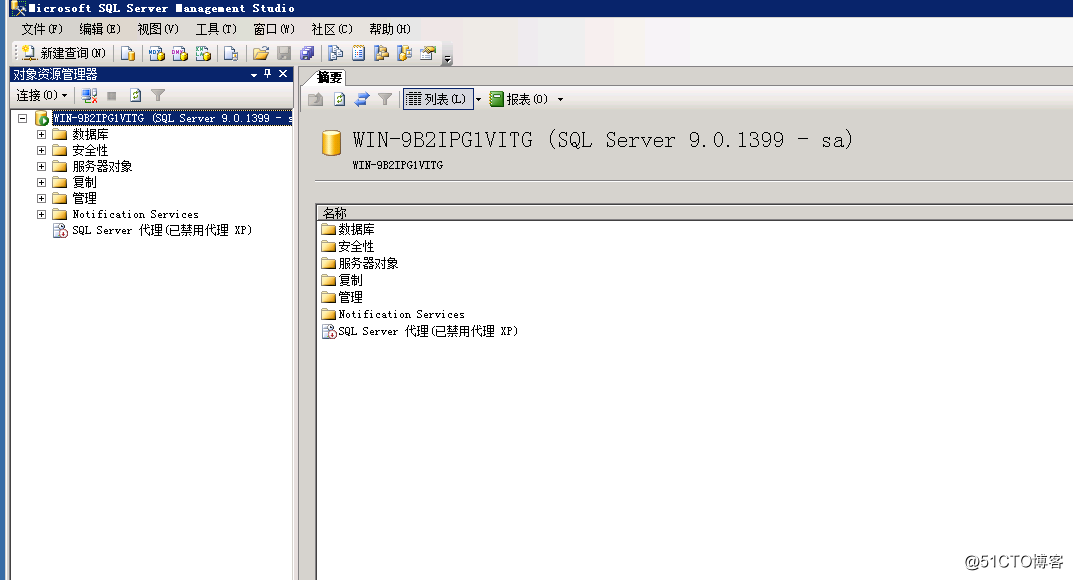Switch to the 摘要 tab
This screenshot has width=1073, height=580.
pyautogui.click(x=329, y=77)
